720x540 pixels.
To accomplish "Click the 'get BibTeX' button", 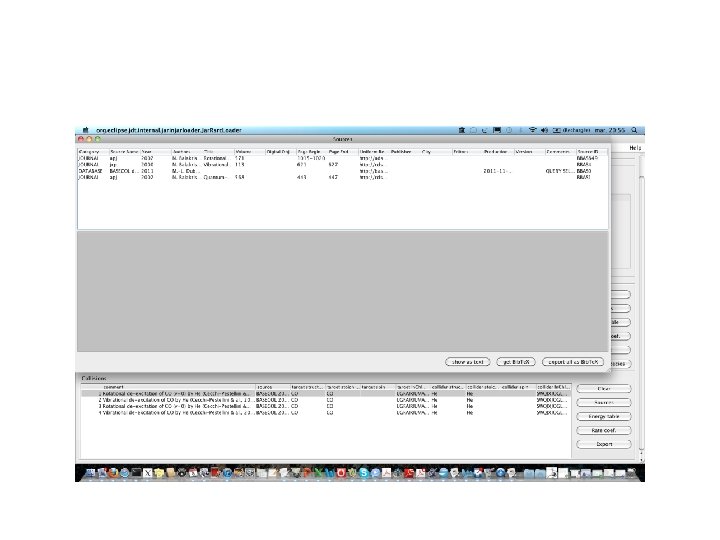I will 516,362.
